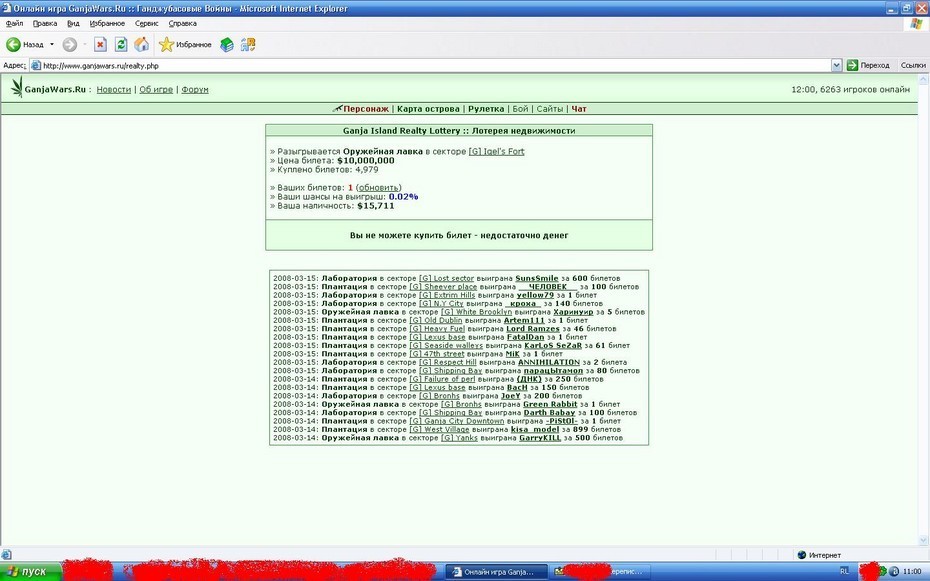
Task: Open the Back history dropdown arrow
Action: pyautogui.click(x=52, y=44)
